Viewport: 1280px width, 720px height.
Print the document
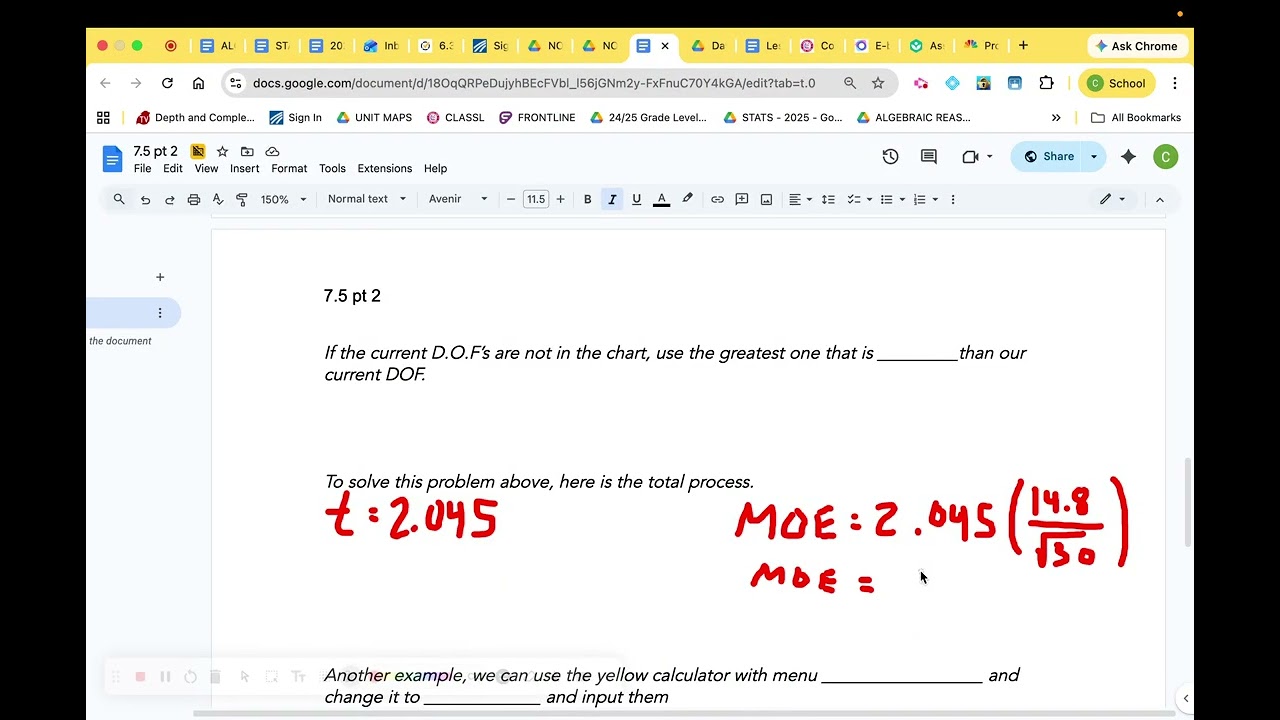(x=194, y=199)
